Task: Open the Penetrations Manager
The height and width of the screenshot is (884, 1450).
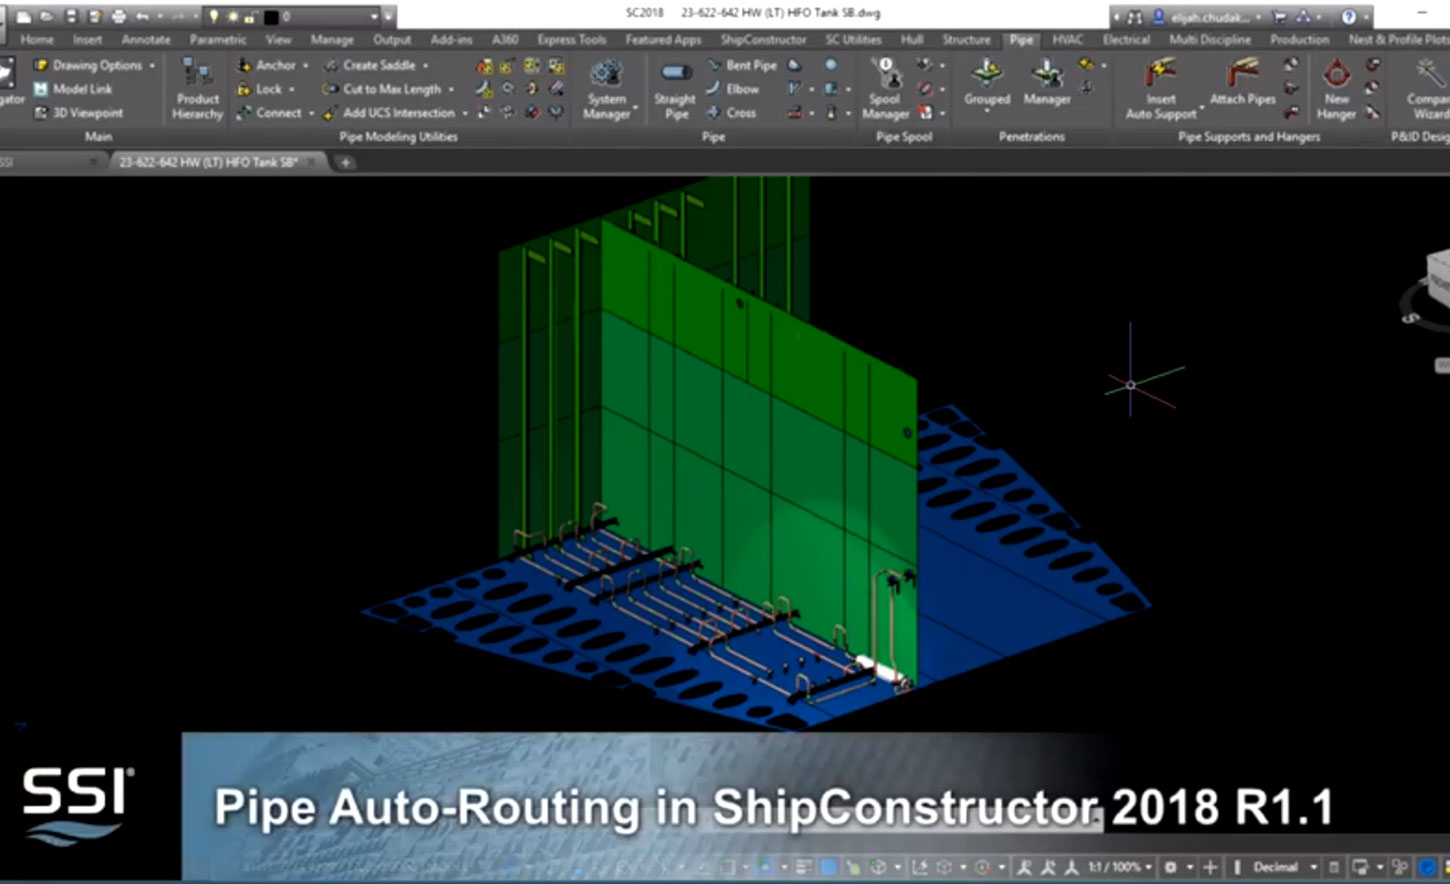Action: click(1046, 88)
